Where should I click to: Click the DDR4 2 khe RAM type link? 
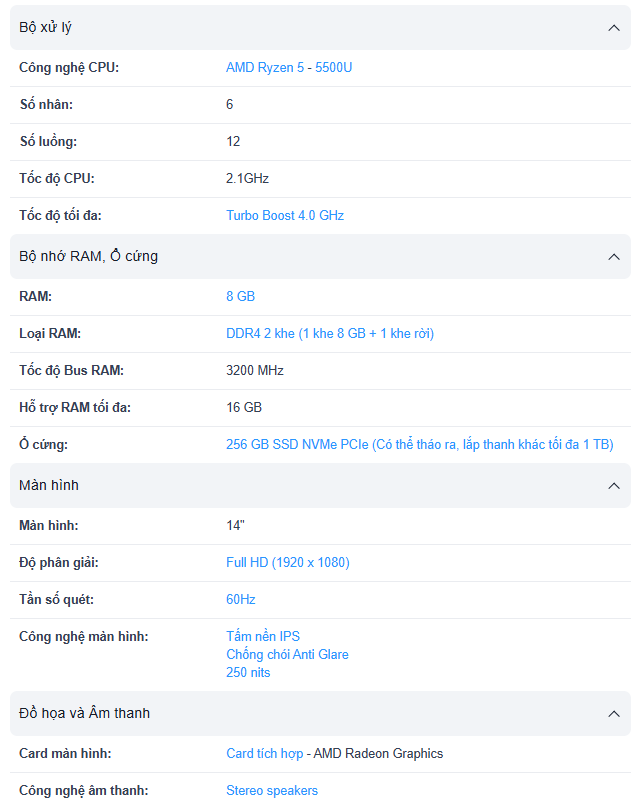(330, 334)
